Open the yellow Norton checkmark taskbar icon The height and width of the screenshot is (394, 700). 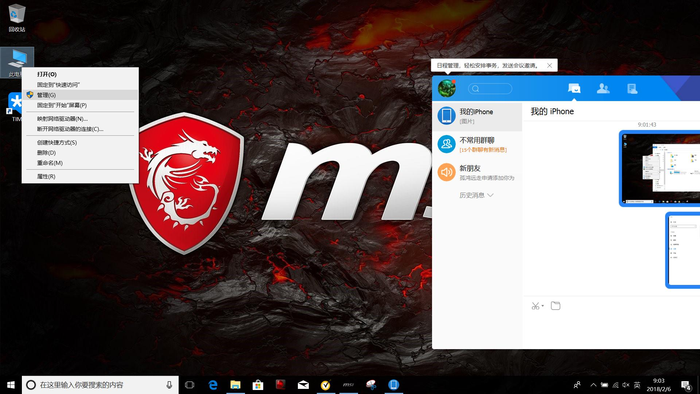tap(325, 385)
